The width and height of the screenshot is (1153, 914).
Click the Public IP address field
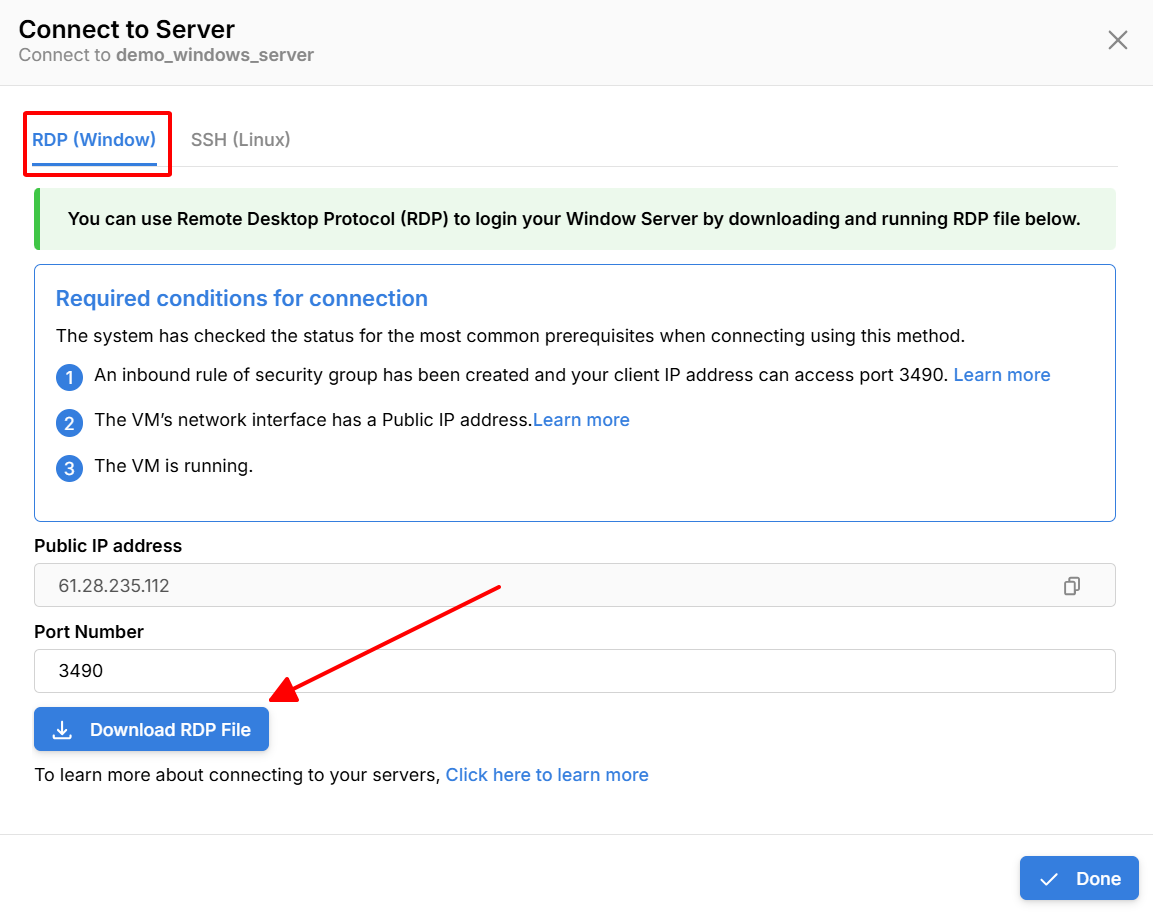click(x=540, y=586)
